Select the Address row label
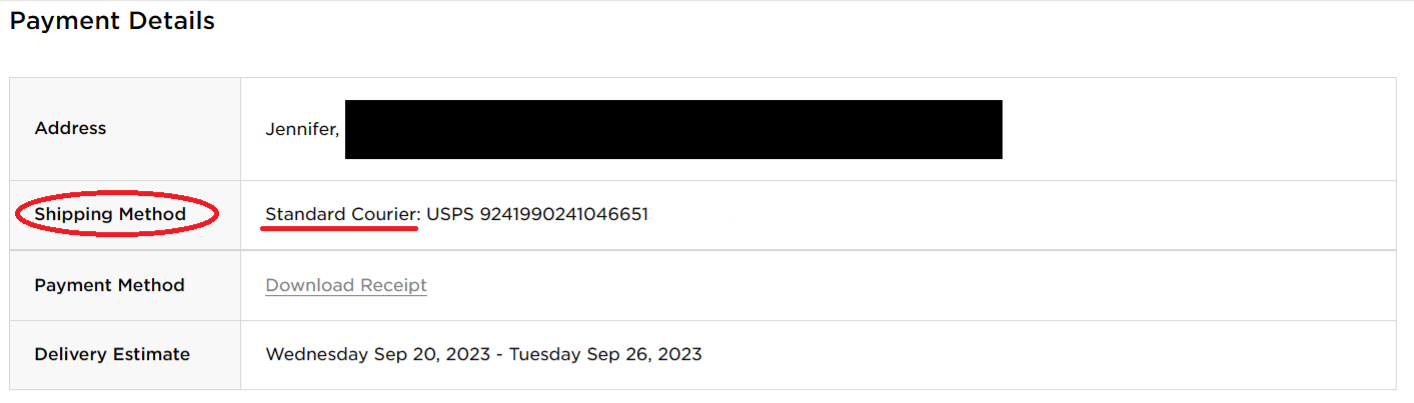This screenshot has height=403, width=1414. point(70,128)
